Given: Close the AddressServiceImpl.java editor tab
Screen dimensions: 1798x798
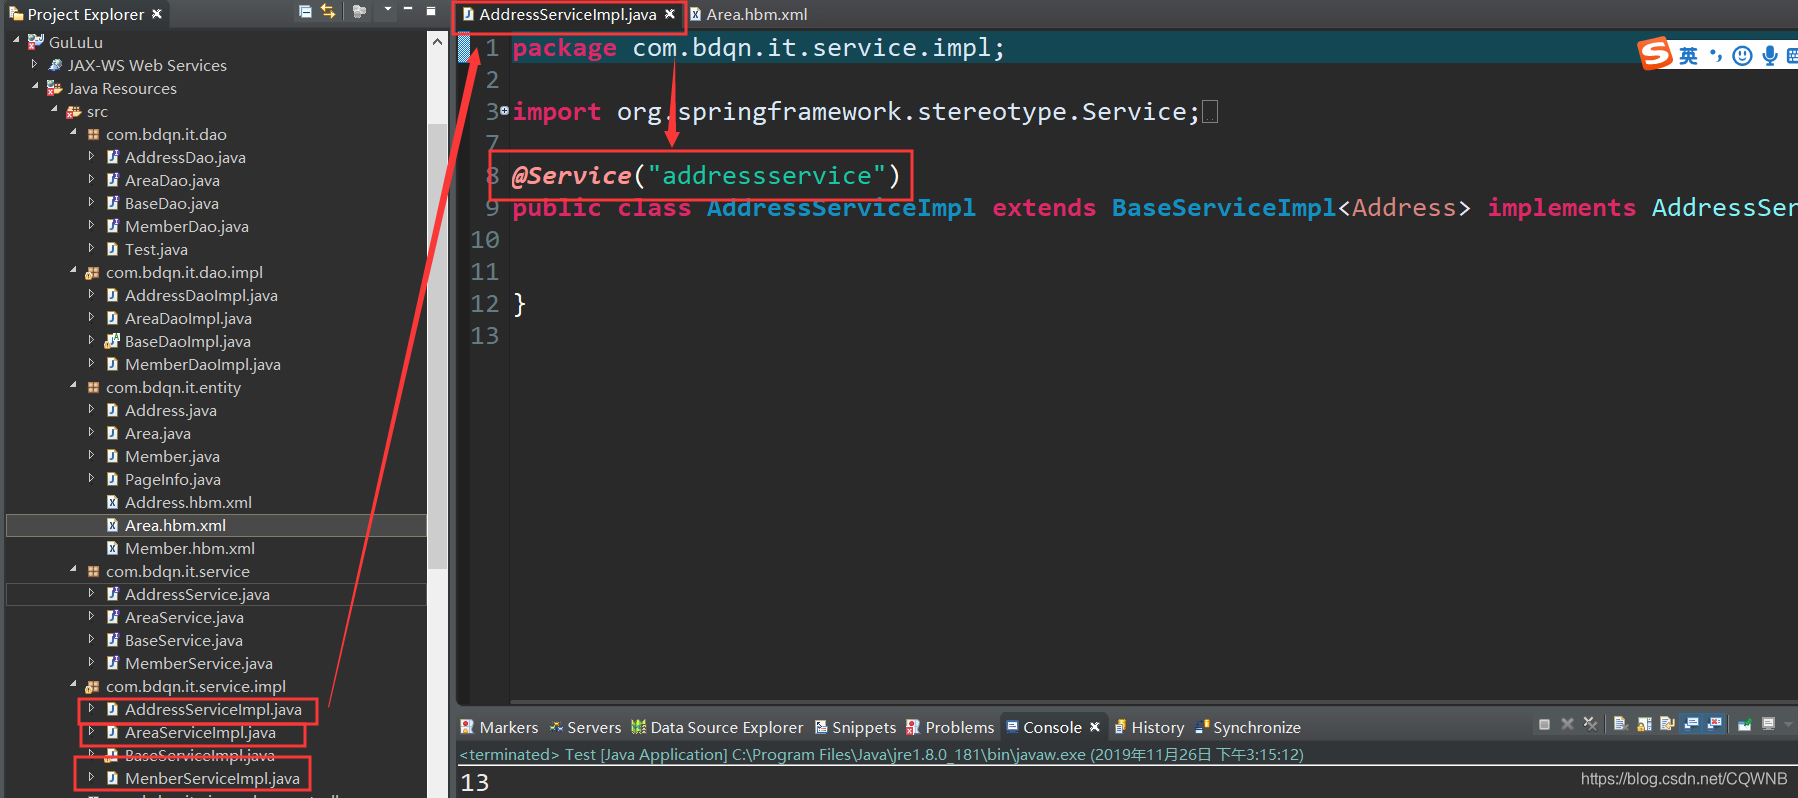Looking at the screenshot, I should (x=670, y=14).
